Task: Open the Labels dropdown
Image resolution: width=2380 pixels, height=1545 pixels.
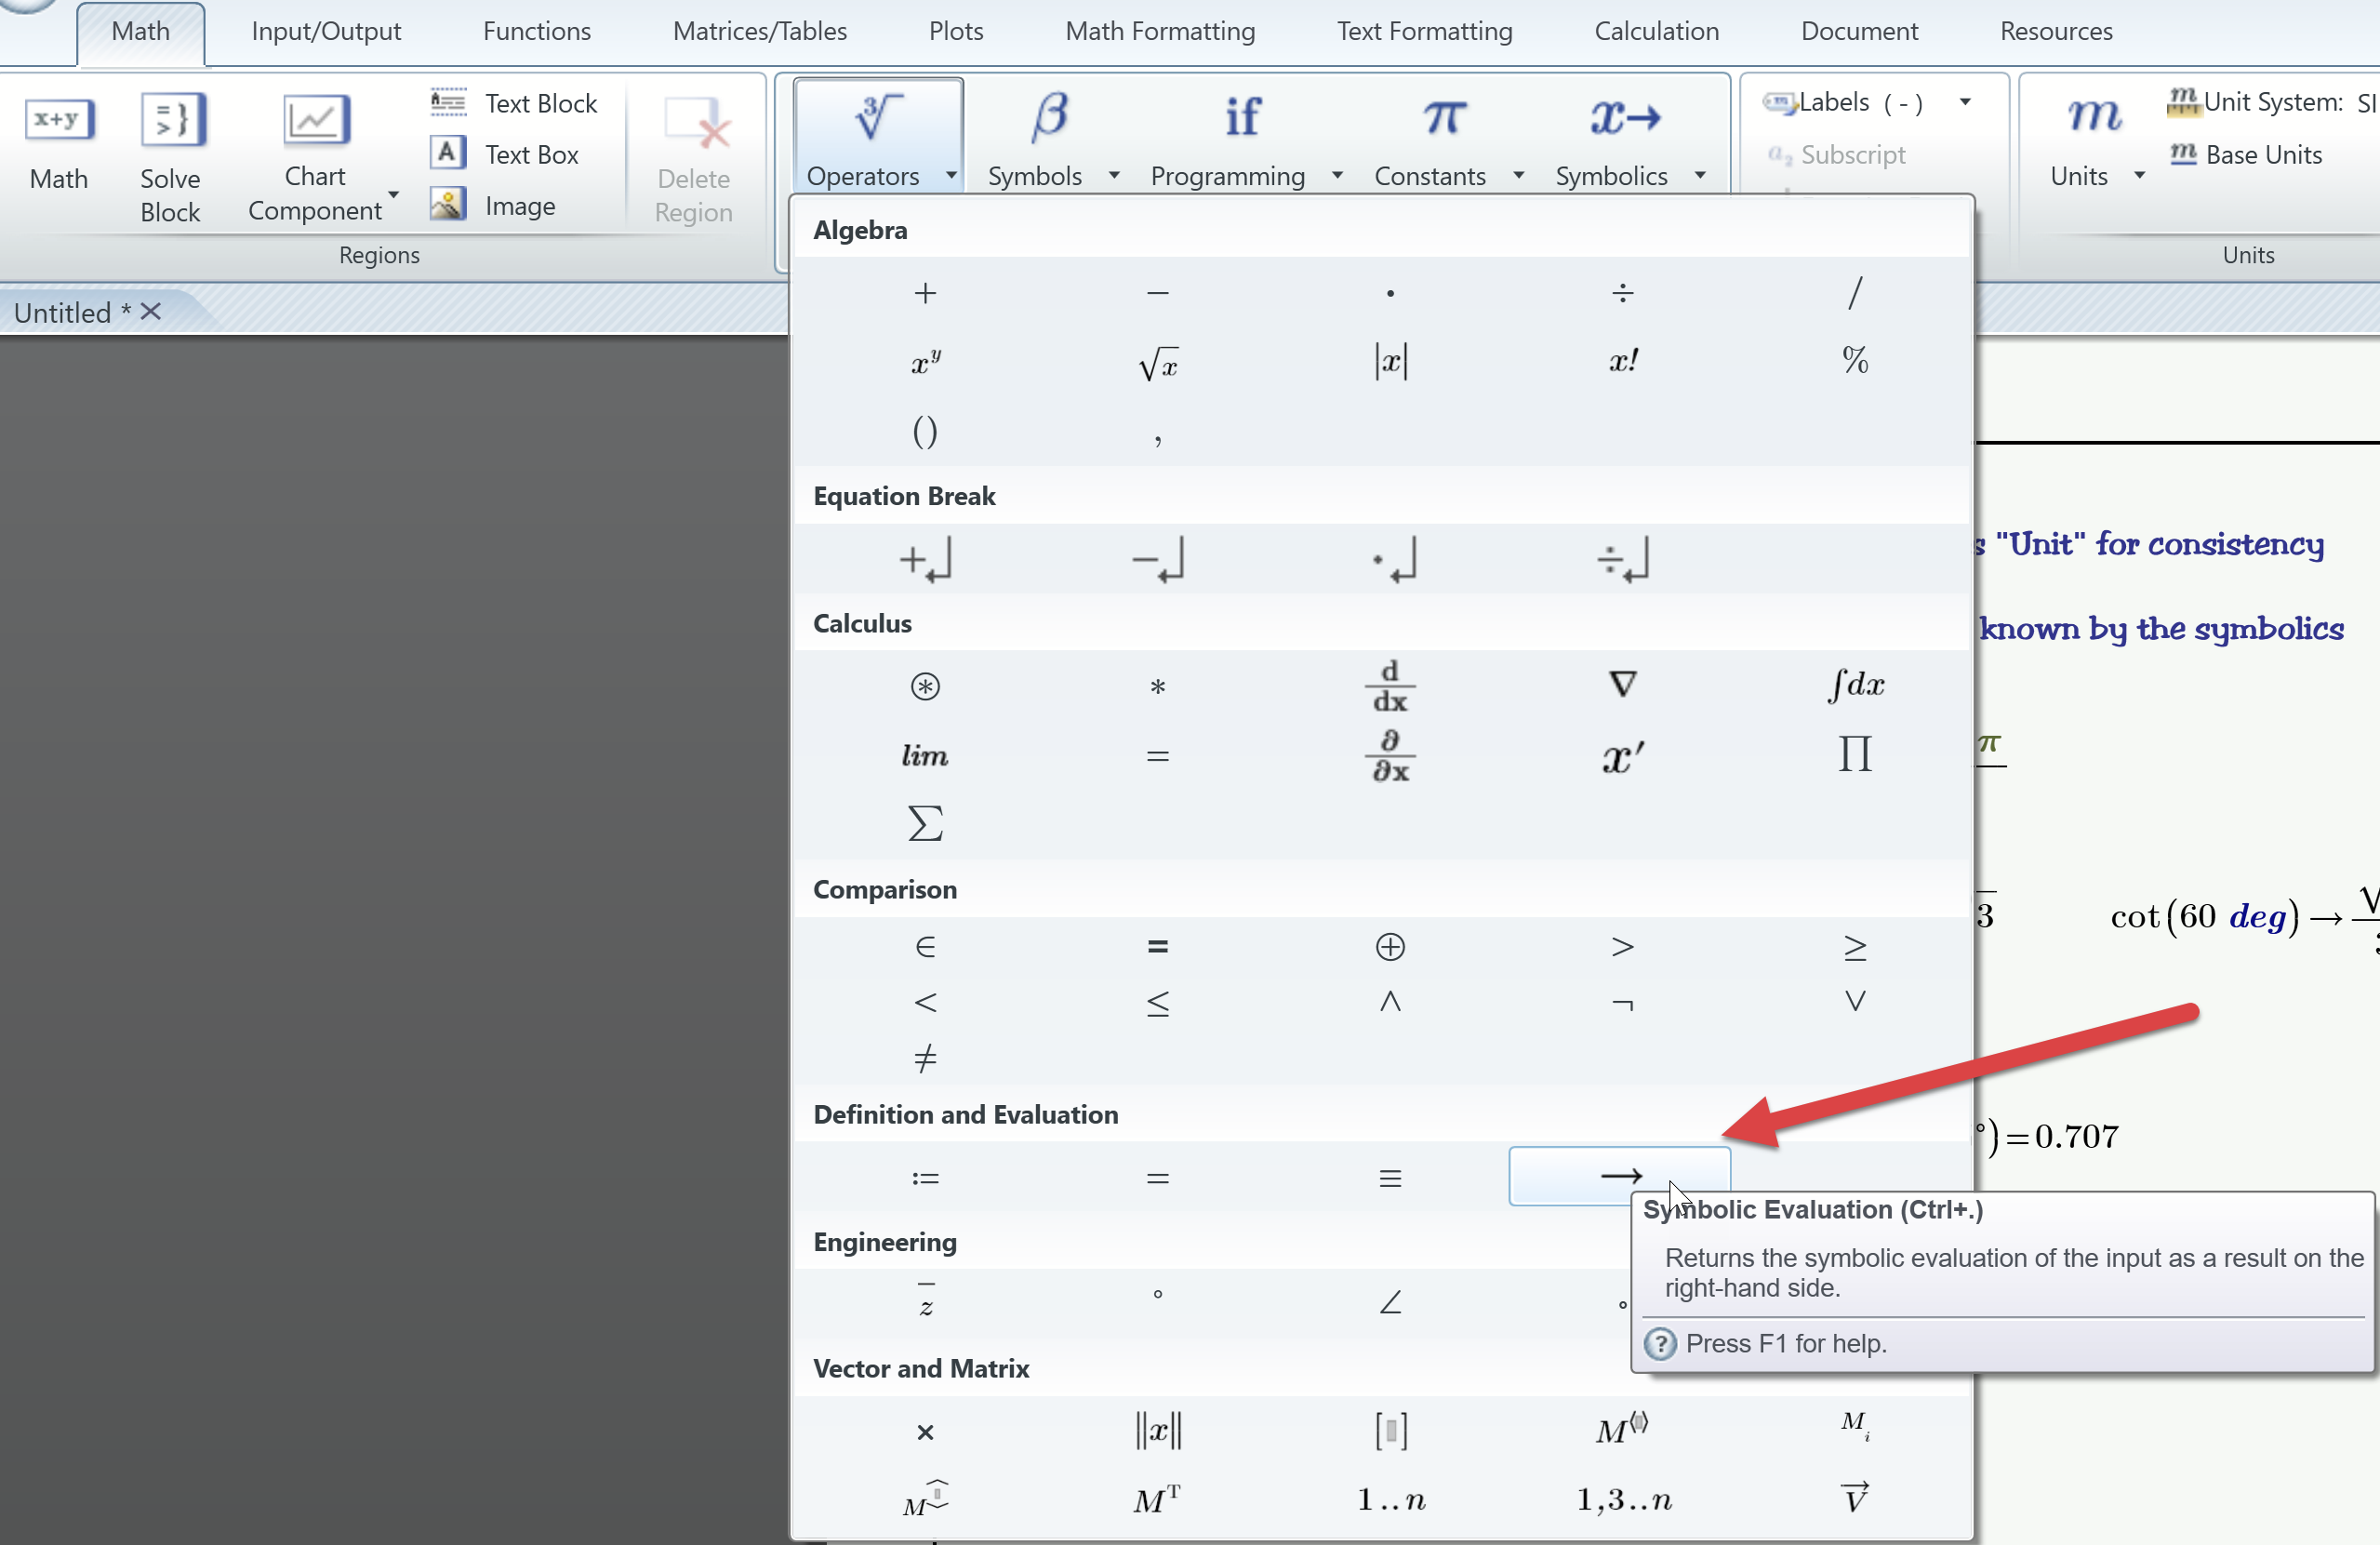Action: pos(1967,101)
